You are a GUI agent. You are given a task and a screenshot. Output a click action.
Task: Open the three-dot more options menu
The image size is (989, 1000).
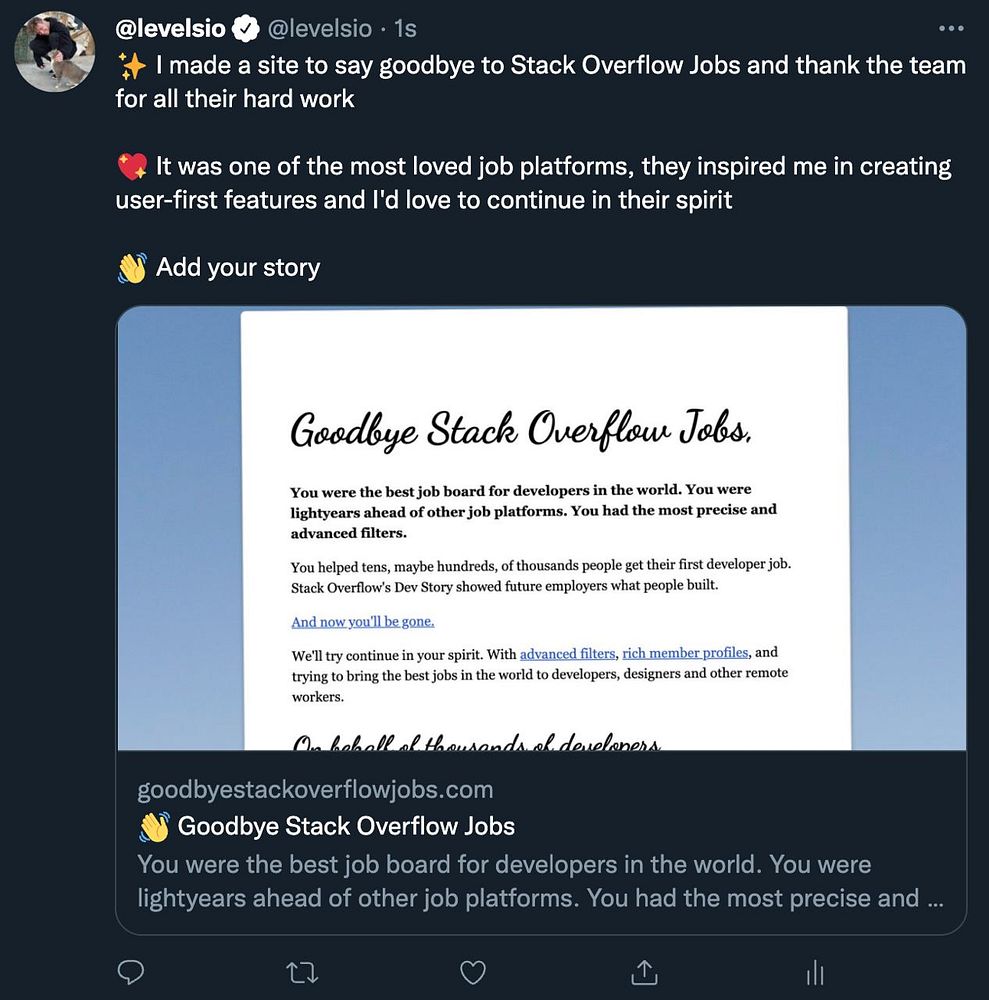[x=950, y=29]
